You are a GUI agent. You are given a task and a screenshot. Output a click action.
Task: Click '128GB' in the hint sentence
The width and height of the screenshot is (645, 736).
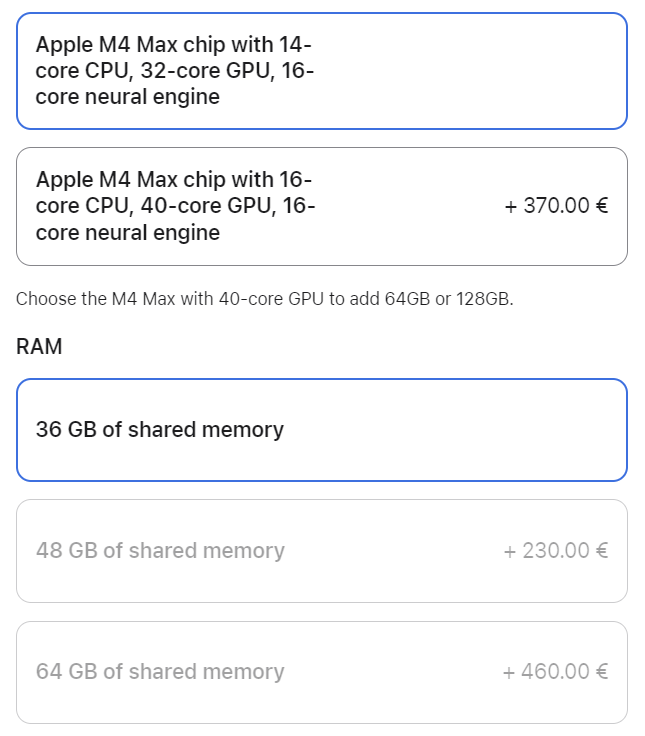click(484, 299)
